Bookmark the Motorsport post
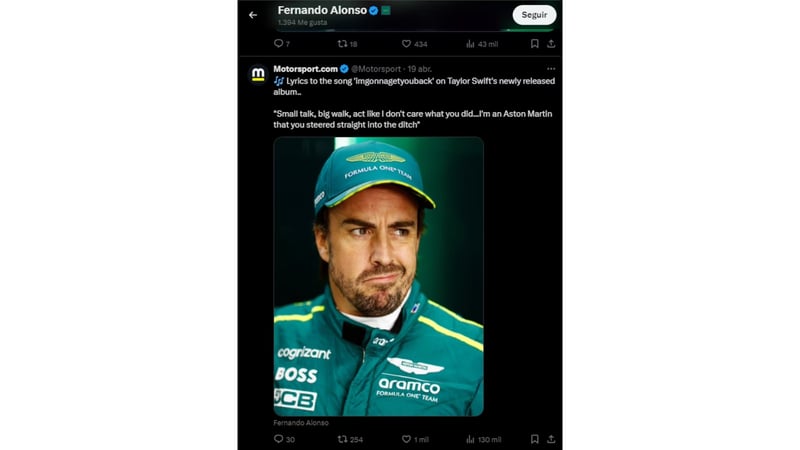The image size is (800, 450). pyautogui.click(x=535, y=439)
